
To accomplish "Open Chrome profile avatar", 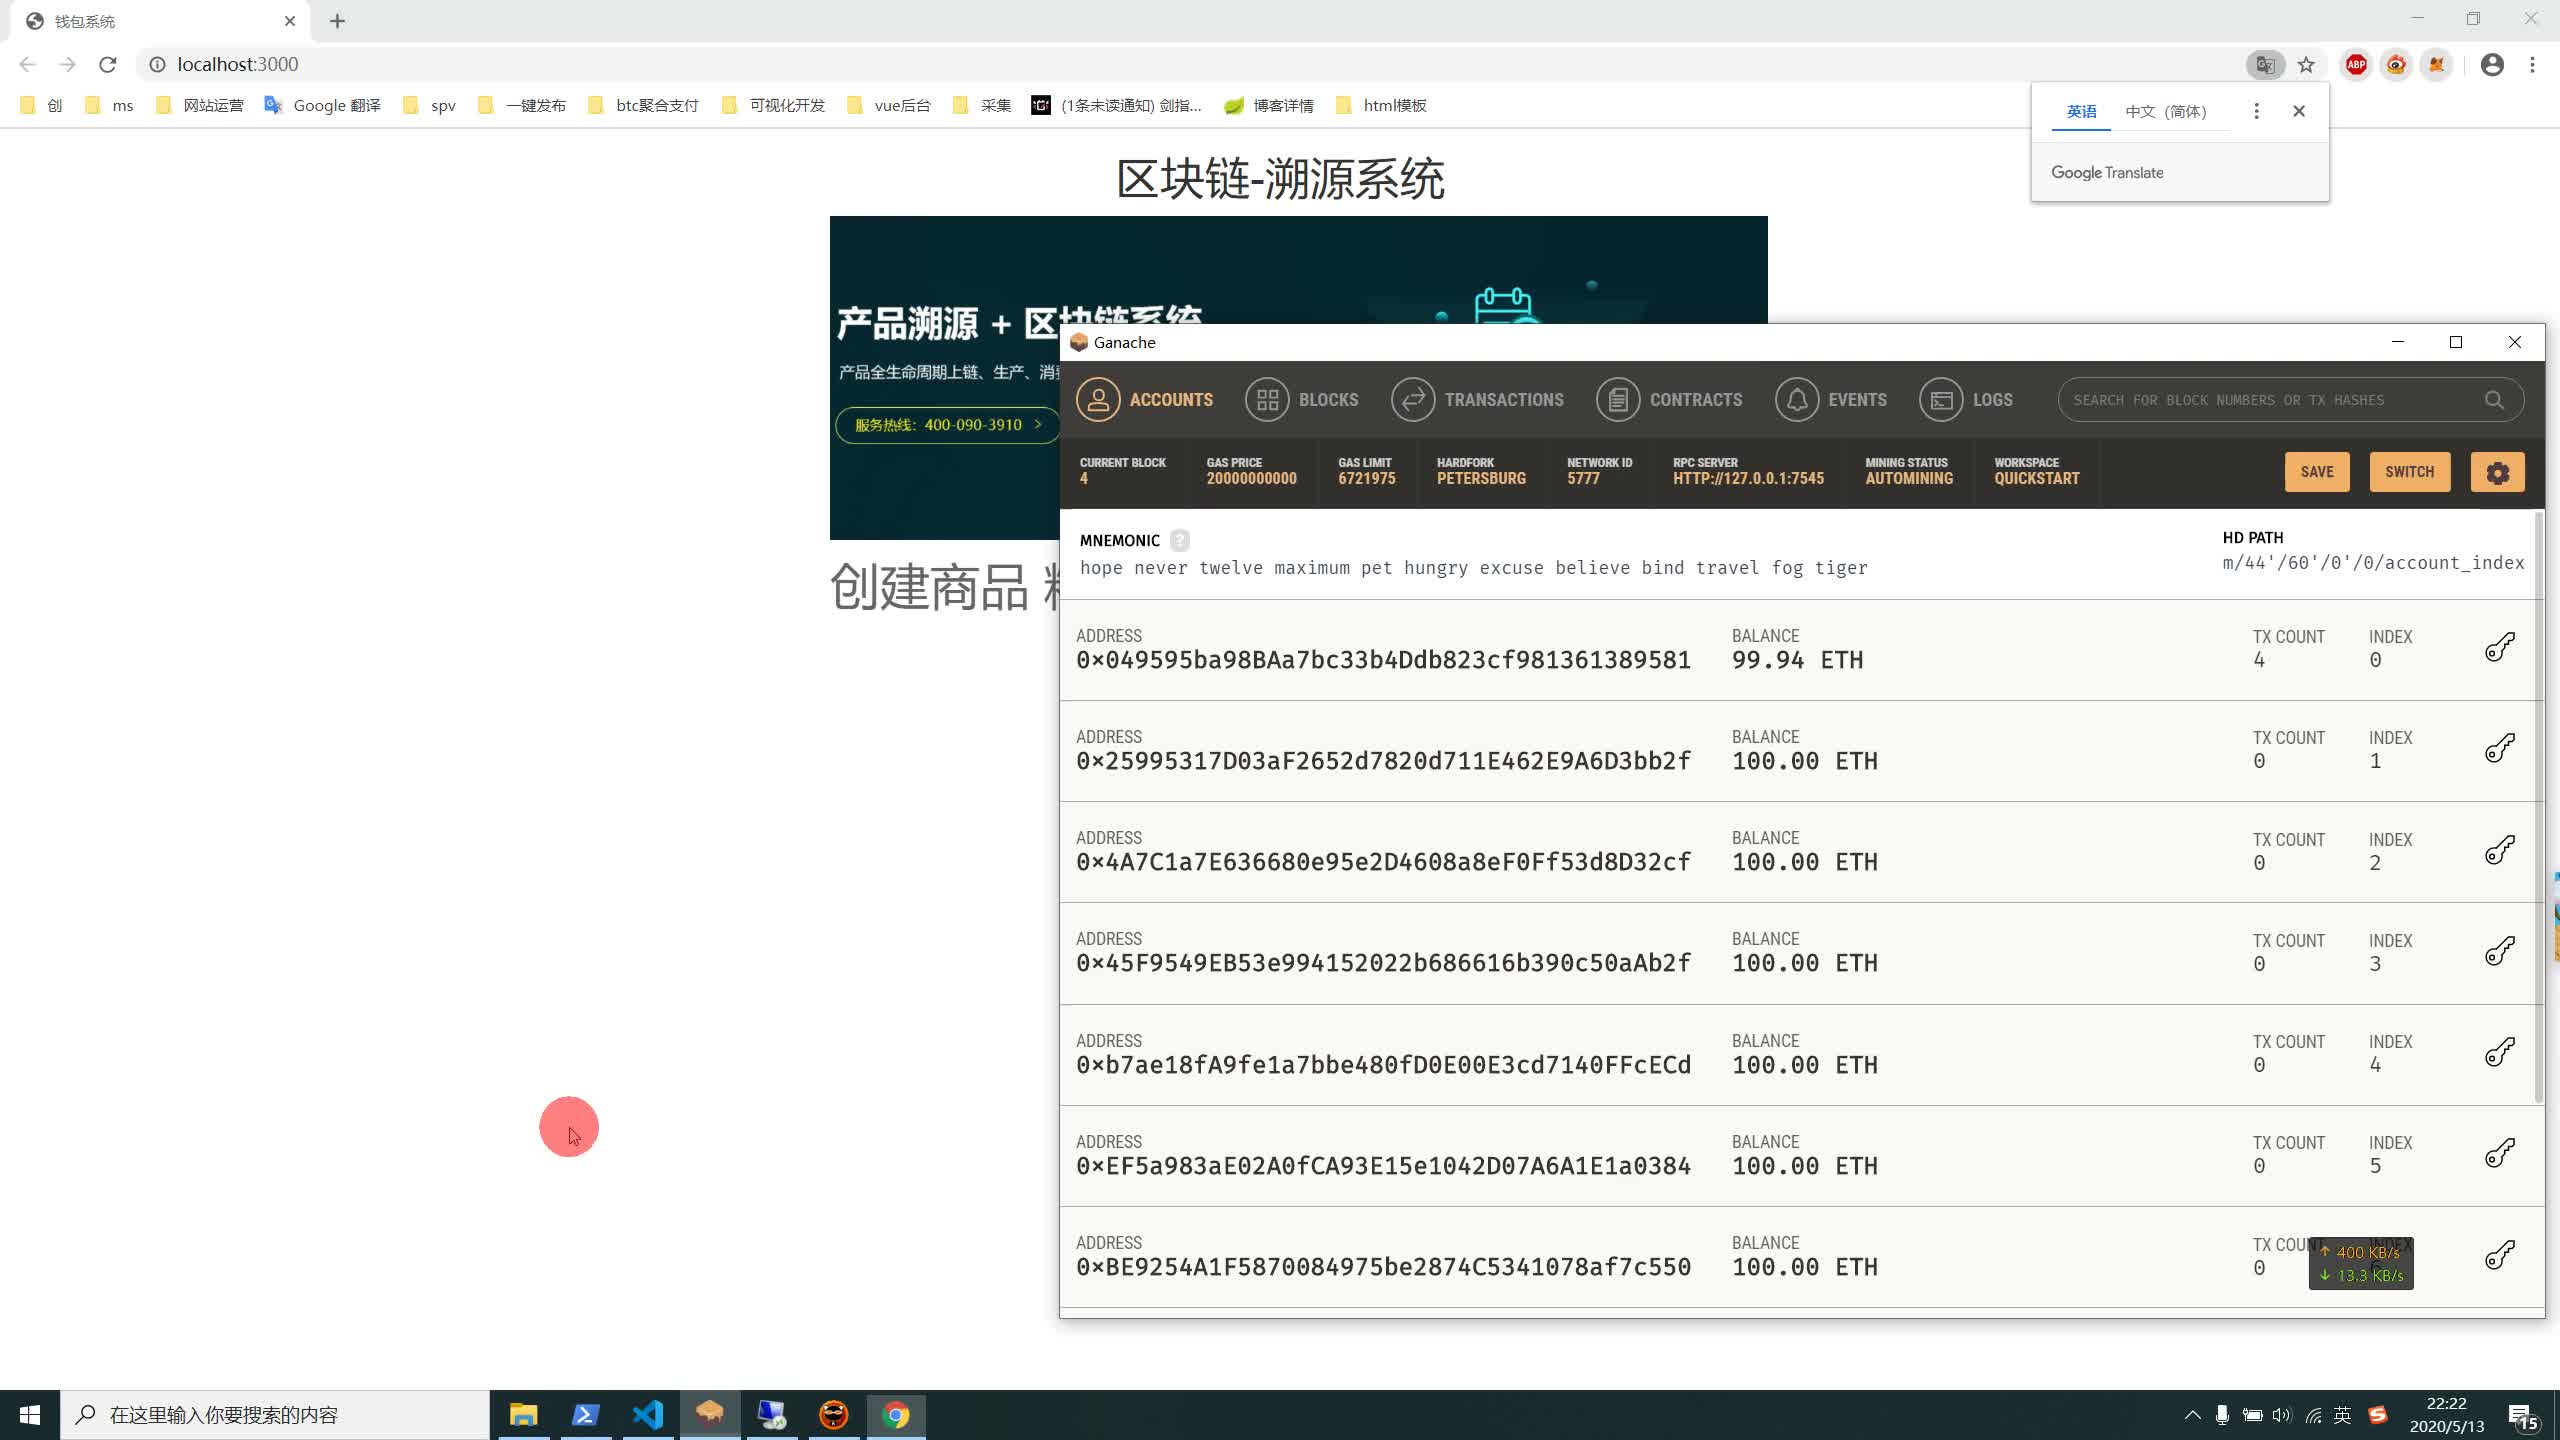I will pos(2492,65).
